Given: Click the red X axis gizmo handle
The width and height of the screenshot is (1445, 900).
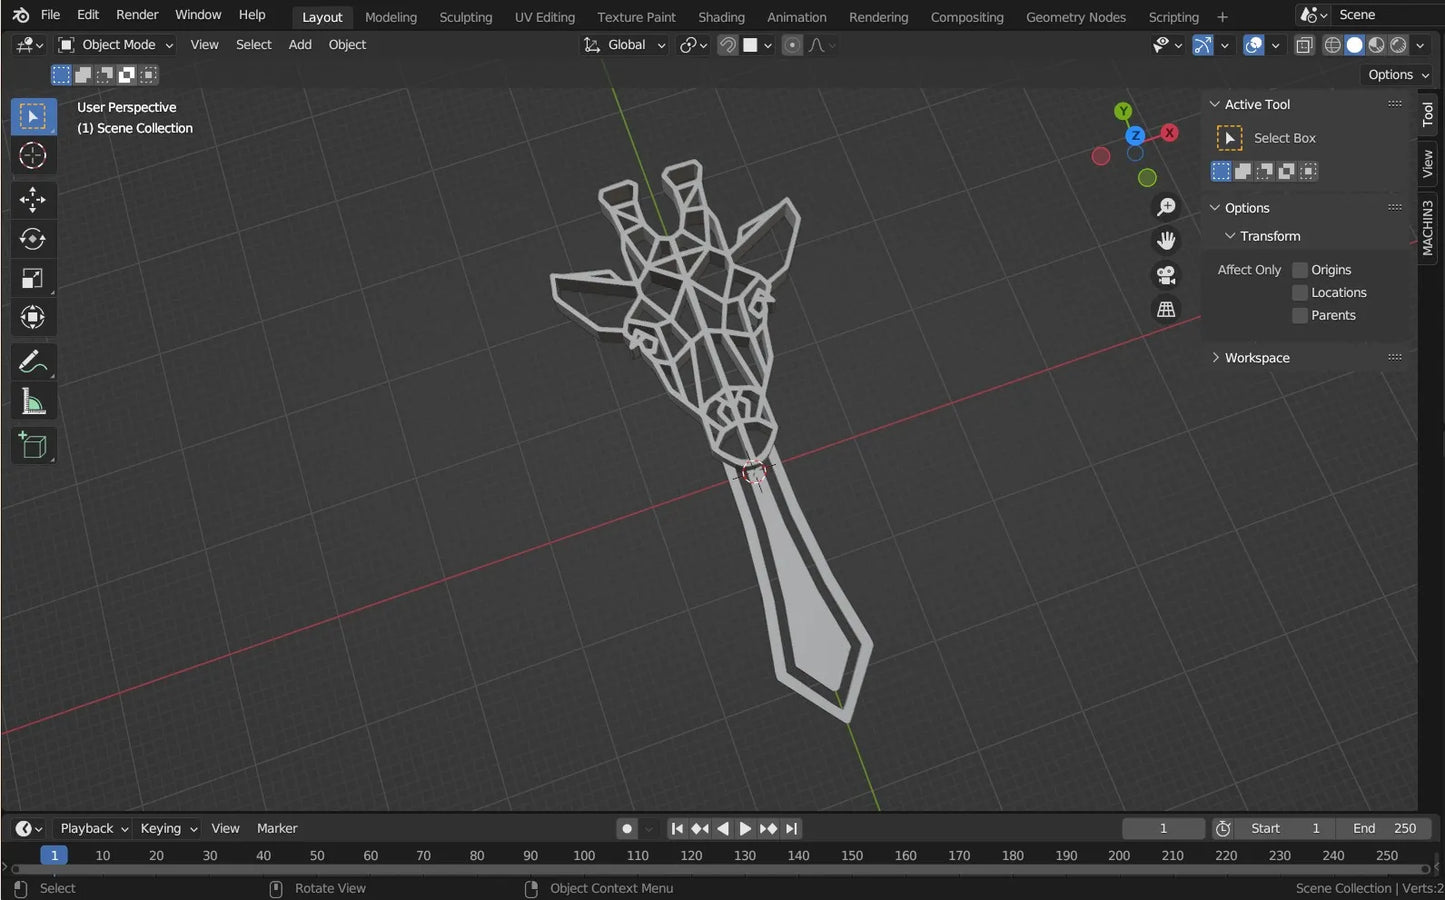Looking at the screenshot, I should pyautogui.click(x=1169, y=132).
